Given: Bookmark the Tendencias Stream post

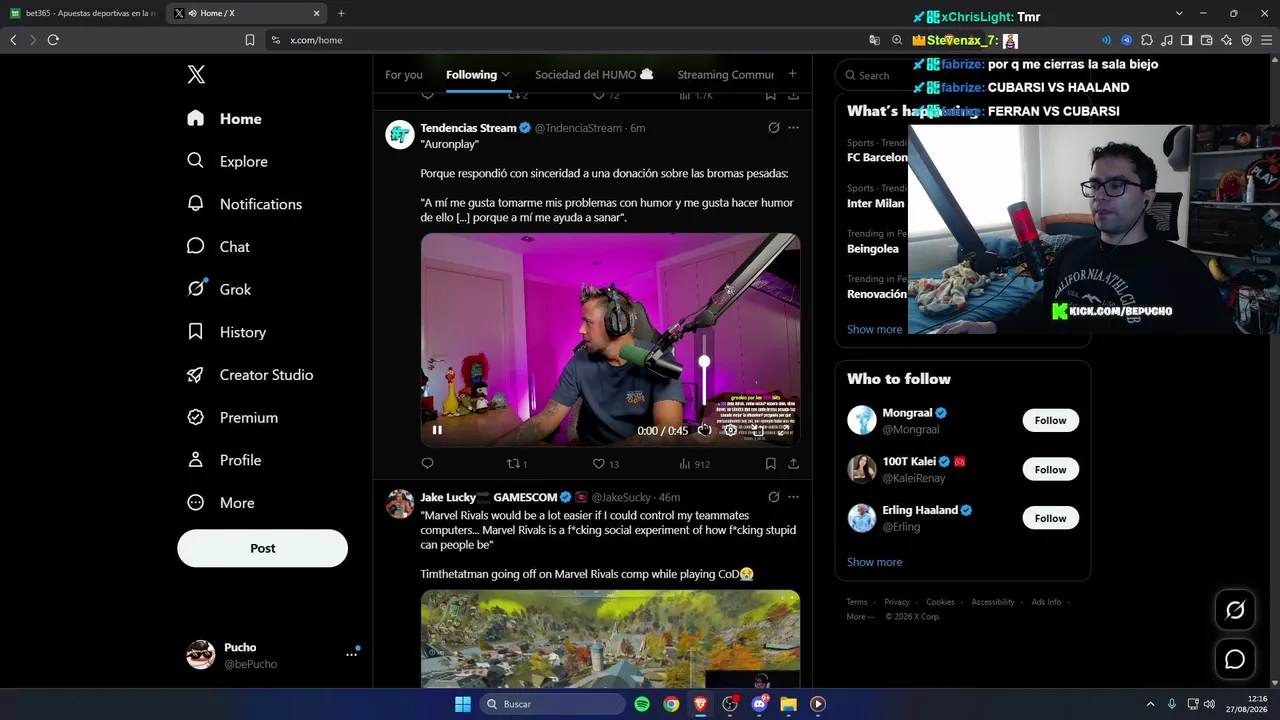Looking at the screenshot, I should pyautogui.click(x=770, y=464).
